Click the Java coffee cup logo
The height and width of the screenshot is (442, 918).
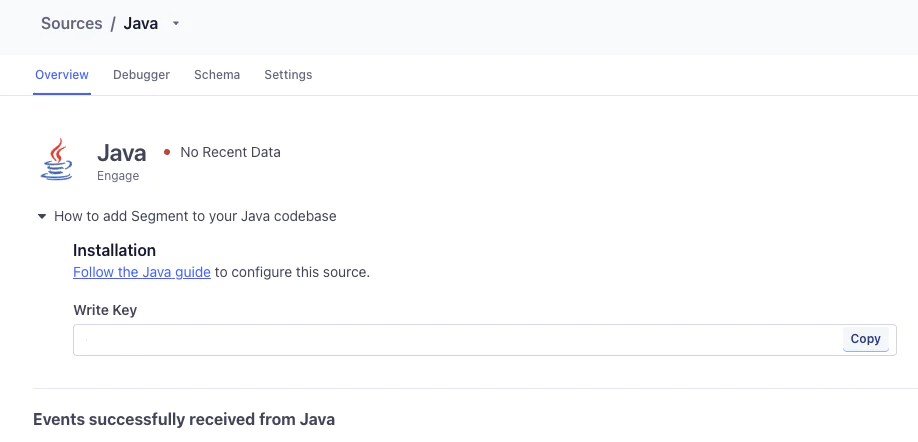(57, 160)
